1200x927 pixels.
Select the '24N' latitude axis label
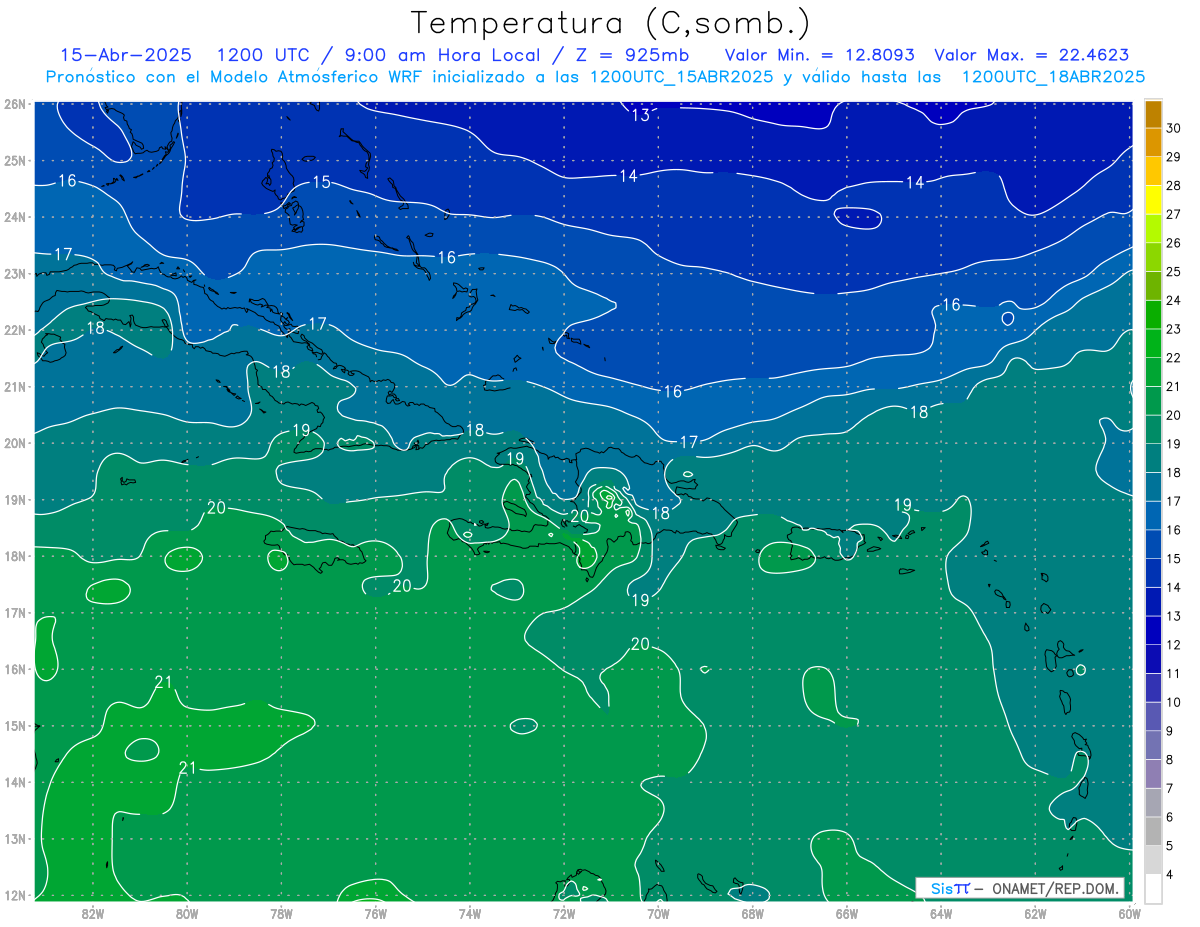[x=15, y=217]
